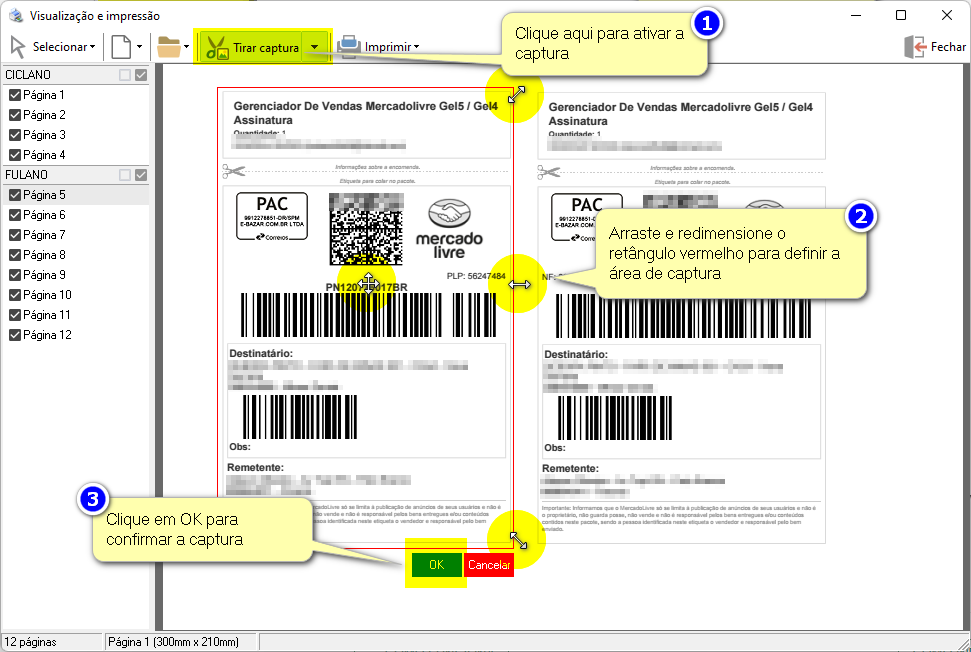The width and height of the screenshot is (971, 652).
Task: Click the empty checkbox in FULANO header
Action: (x=125, y=175)
